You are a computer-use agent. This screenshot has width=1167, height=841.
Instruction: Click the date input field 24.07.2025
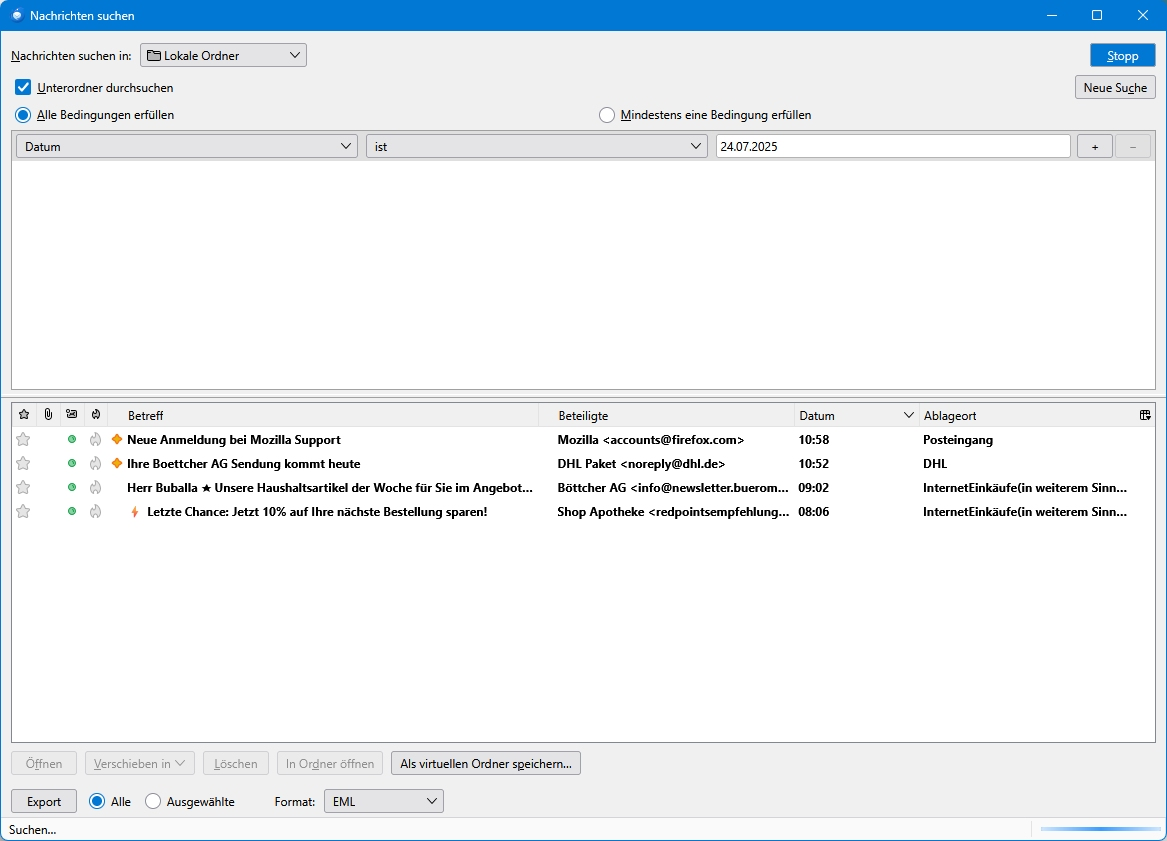892,146
